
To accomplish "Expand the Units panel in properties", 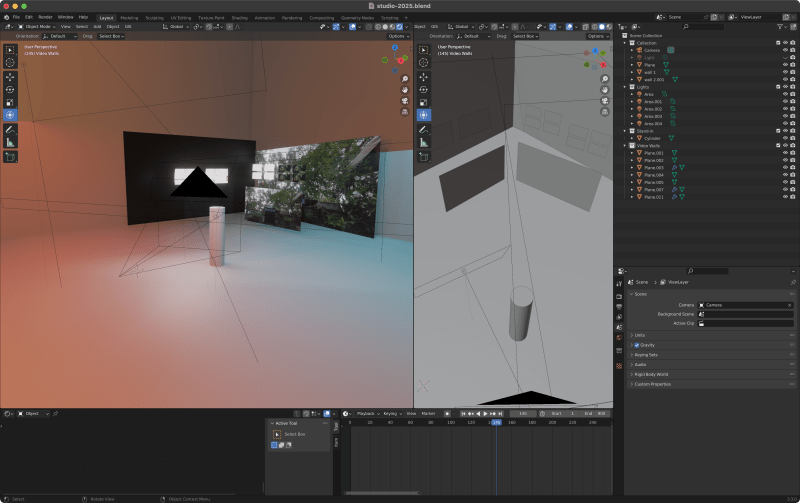I will pos(640,335).
